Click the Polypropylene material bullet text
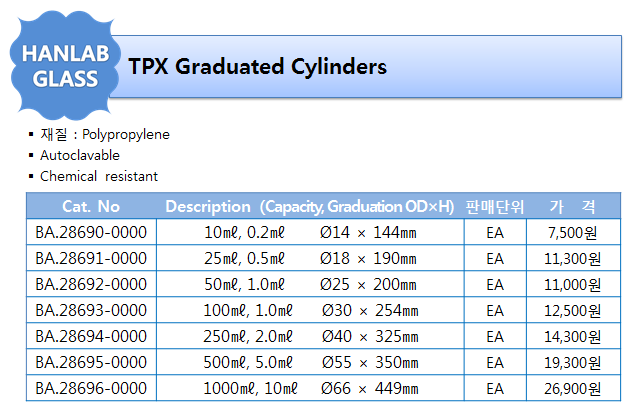Image resolution: width=640 pixels, height=418 pixels. tap(105, 134)
